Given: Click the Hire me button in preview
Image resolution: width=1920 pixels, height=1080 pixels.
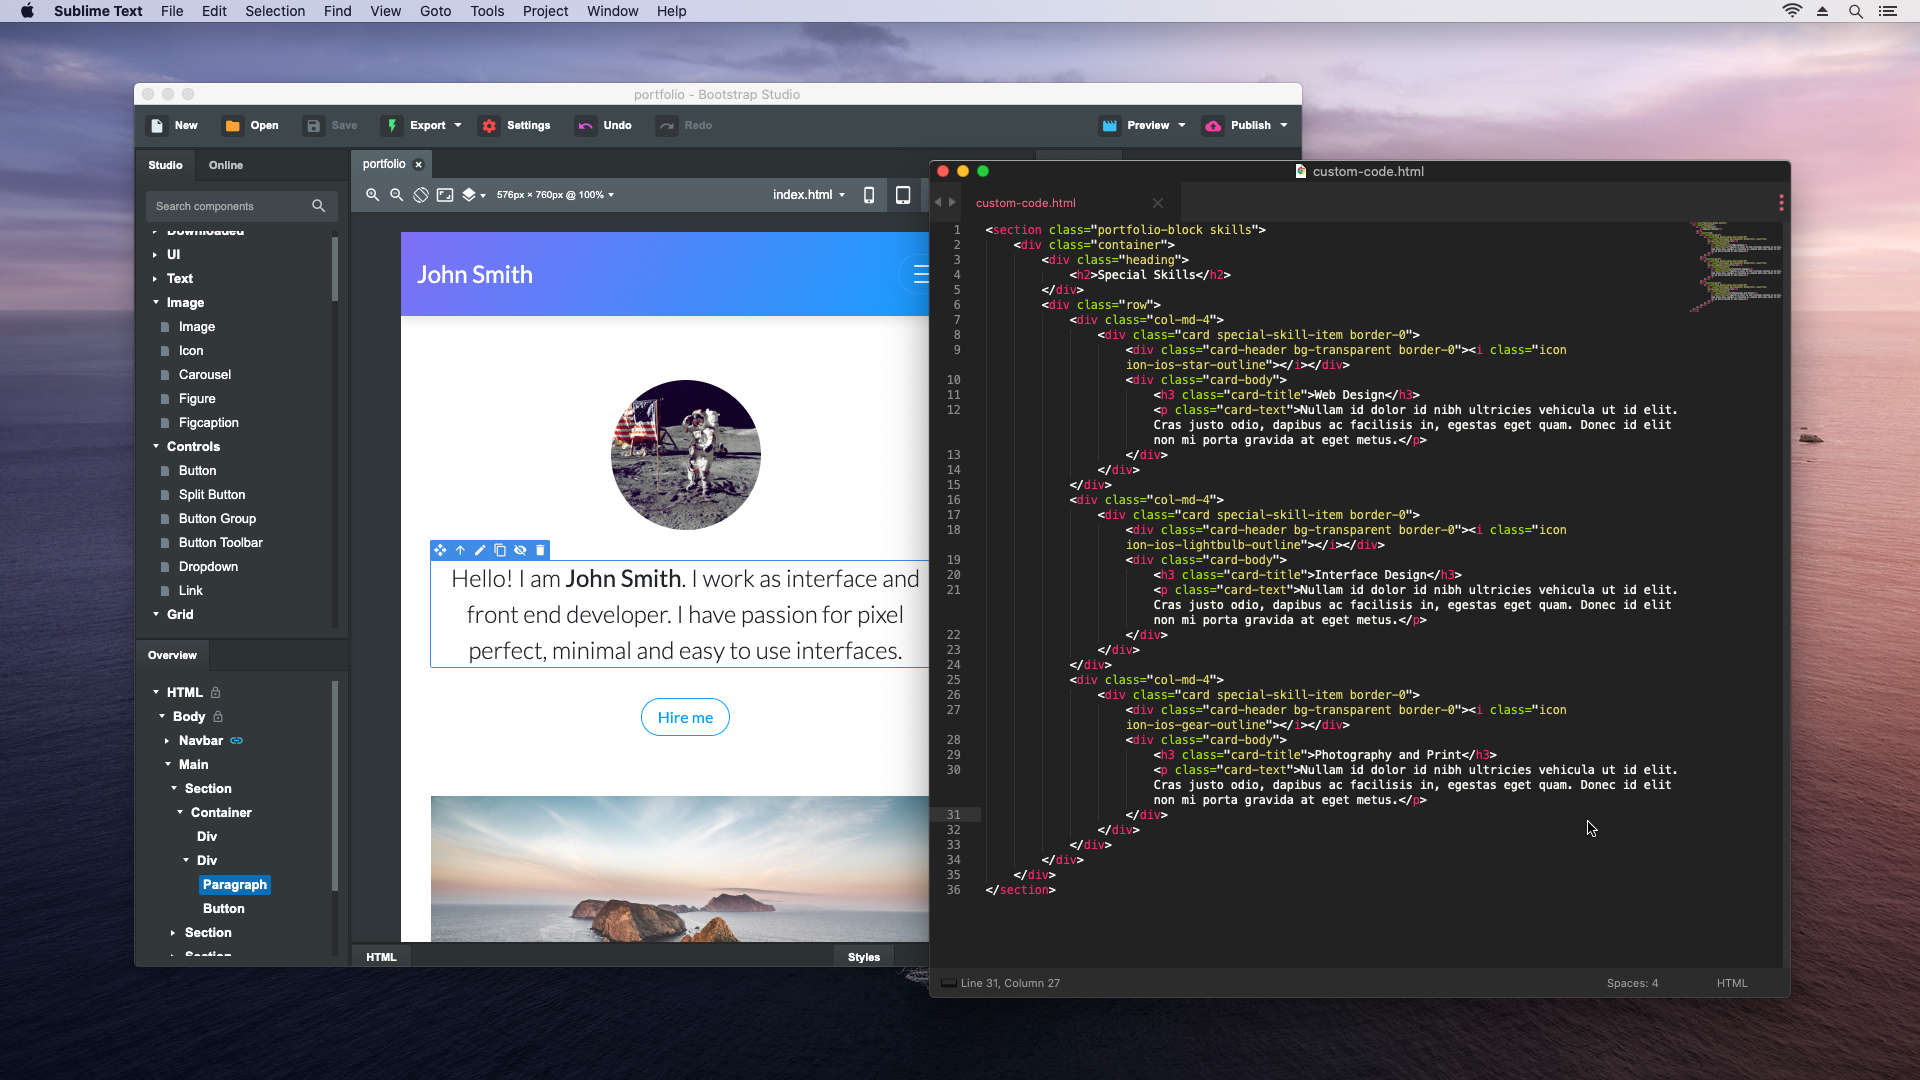Looking at the screenshot, I should click(684, 716).
